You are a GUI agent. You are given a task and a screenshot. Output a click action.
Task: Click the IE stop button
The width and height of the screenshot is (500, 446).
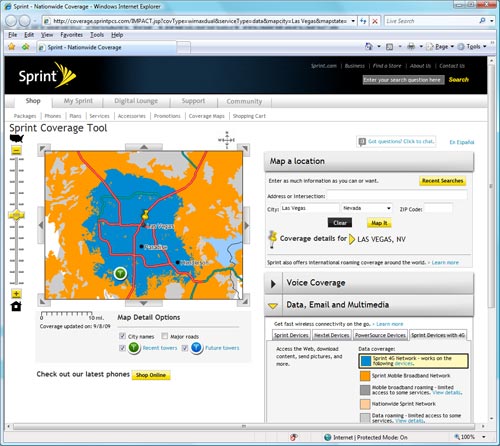click(x=375, y=21)
